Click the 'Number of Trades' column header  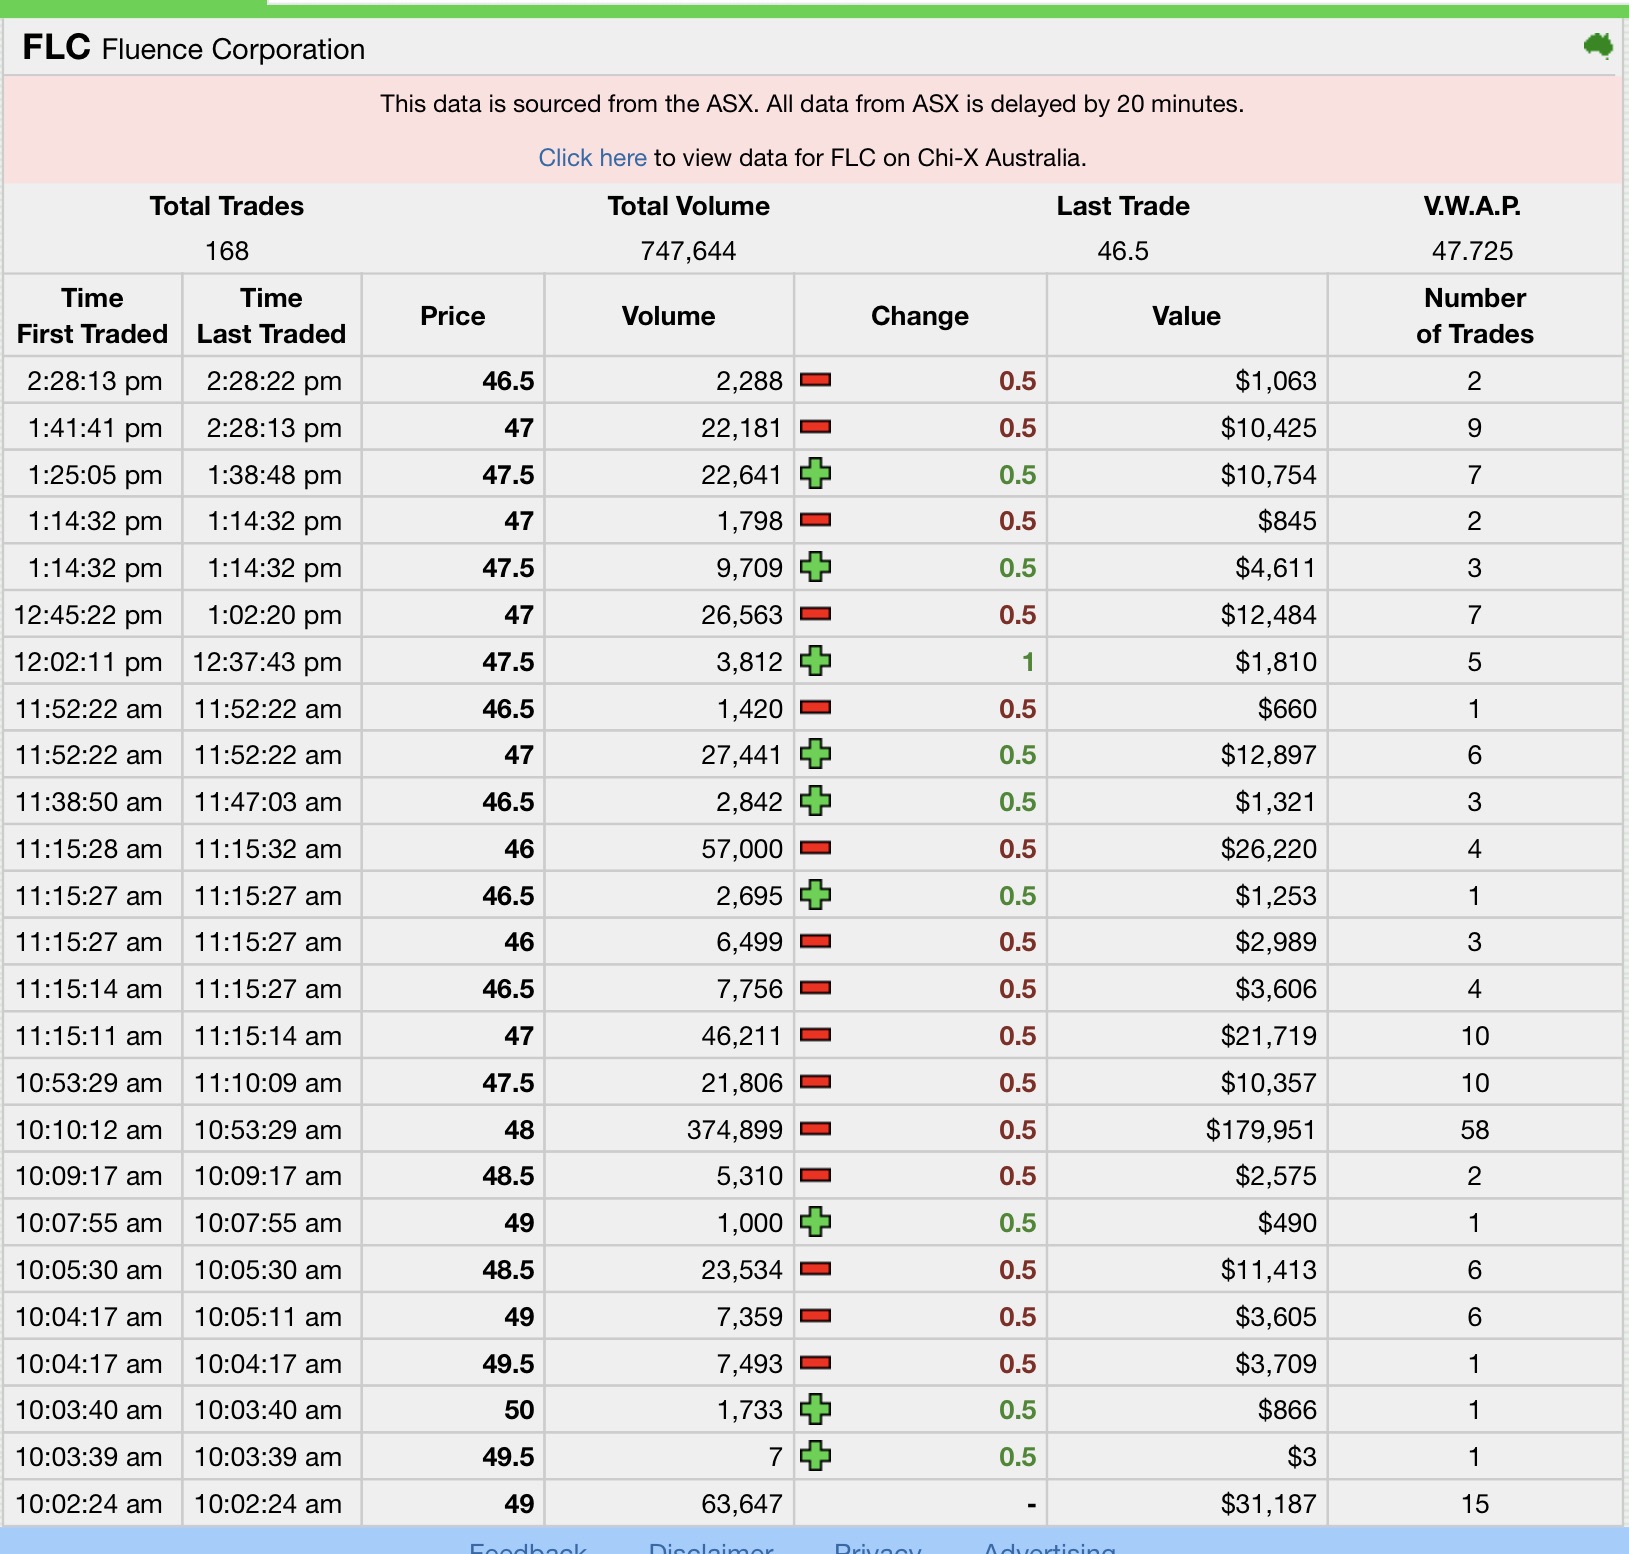tap(1475, 316)
